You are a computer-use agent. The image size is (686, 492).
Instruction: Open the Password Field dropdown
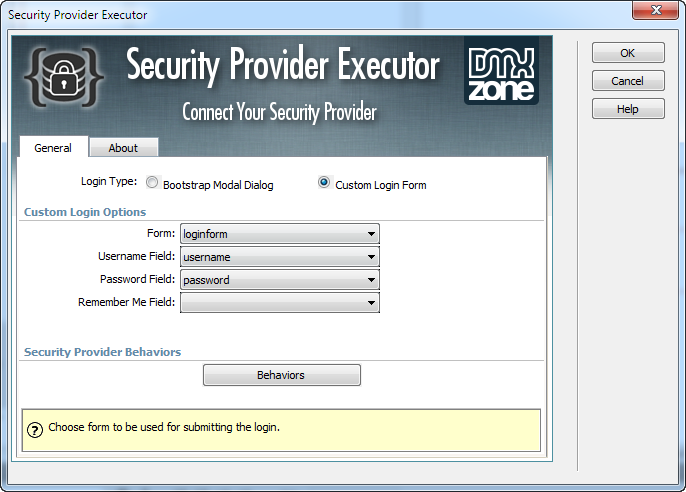coord(280,279)
